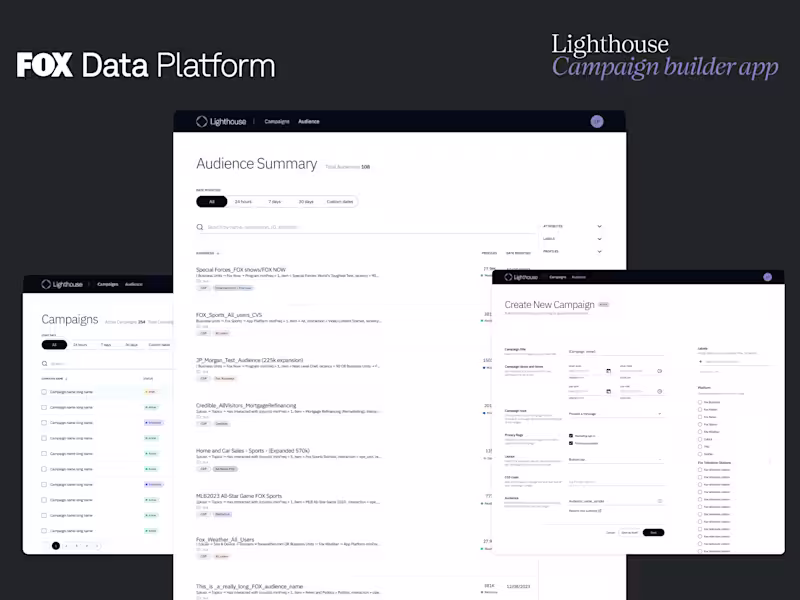Tick the checkbox of the yellow draft-status campaign
Viewport: 800px width, 600px height.
tap(44, 392)
